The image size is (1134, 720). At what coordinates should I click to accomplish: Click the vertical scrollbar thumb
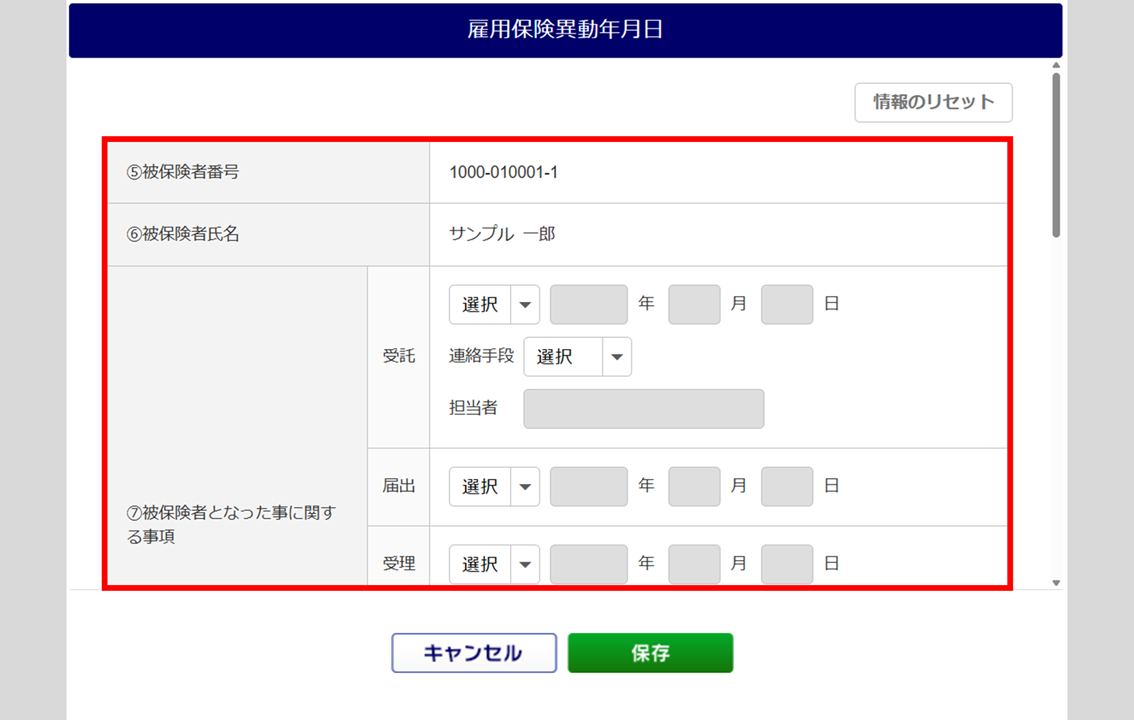click(x=1056, y=155)
